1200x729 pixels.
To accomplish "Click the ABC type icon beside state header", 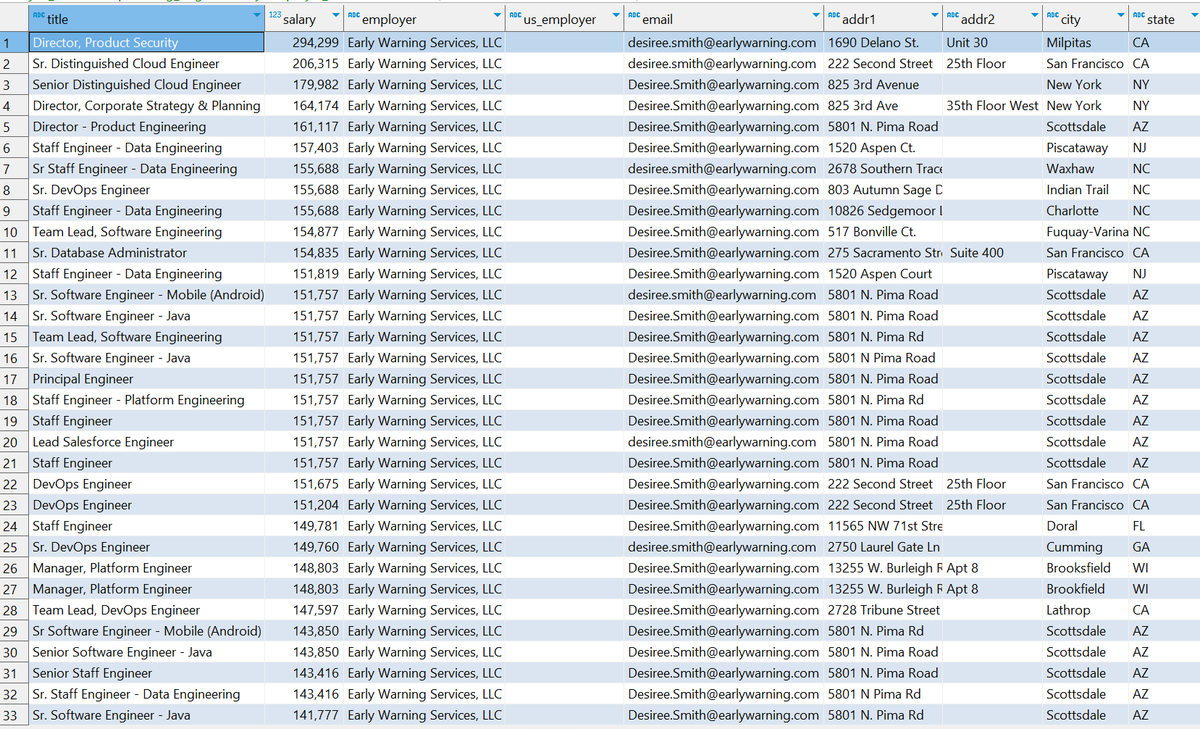I will coord(1139,17).
